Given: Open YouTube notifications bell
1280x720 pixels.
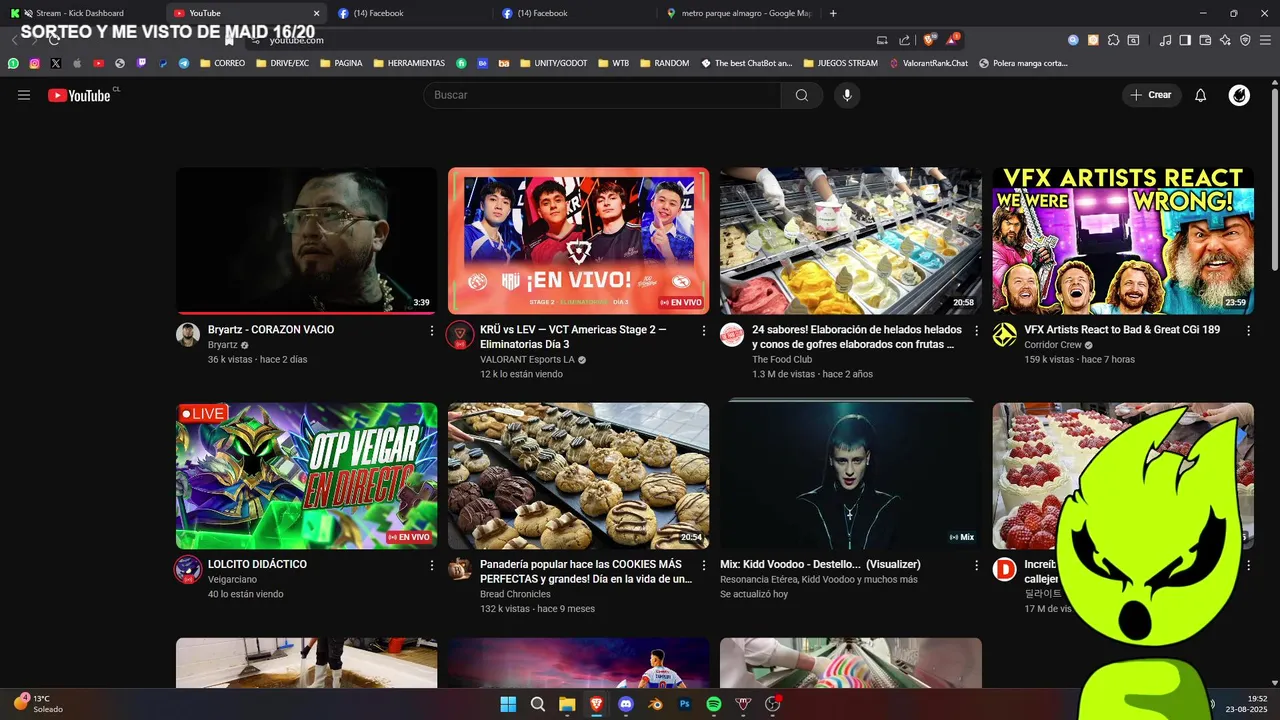Looking at the screenshot, I should click(x=1201, y=95).
